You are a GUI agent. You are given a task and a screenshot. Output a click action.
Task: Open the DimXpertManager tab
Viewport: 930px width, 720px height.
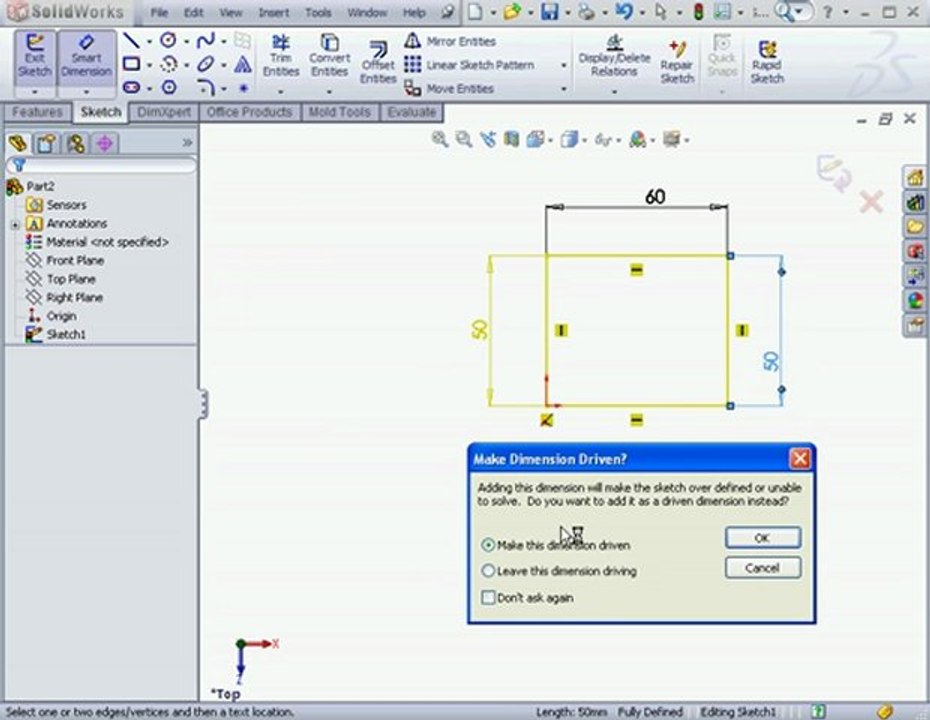(x=104, y=143)
